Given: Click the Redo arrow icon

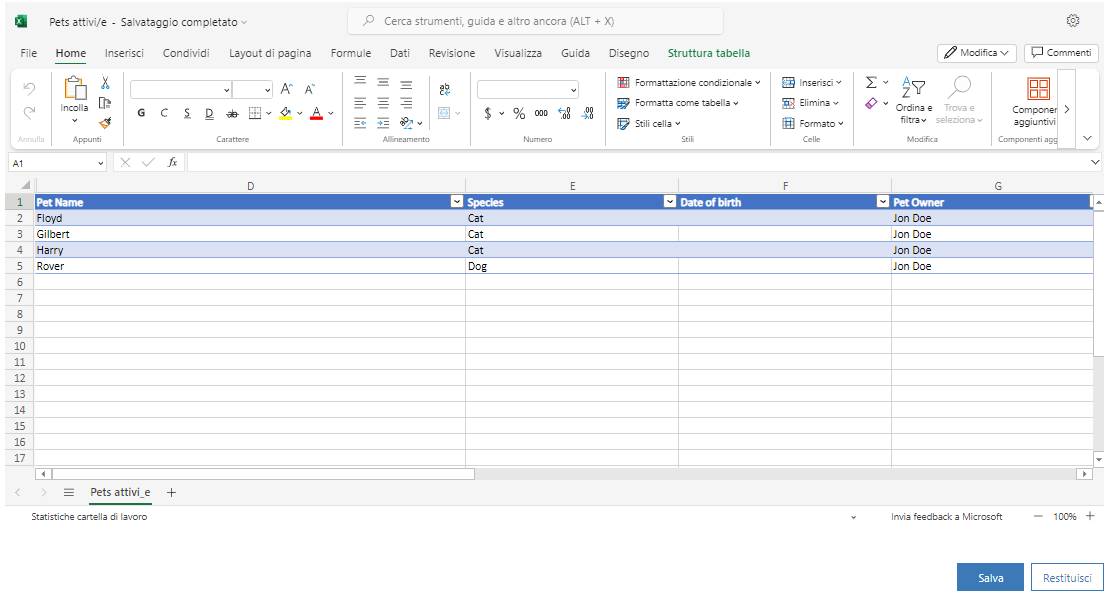Looking at the screenshot, I should [29, 112].
